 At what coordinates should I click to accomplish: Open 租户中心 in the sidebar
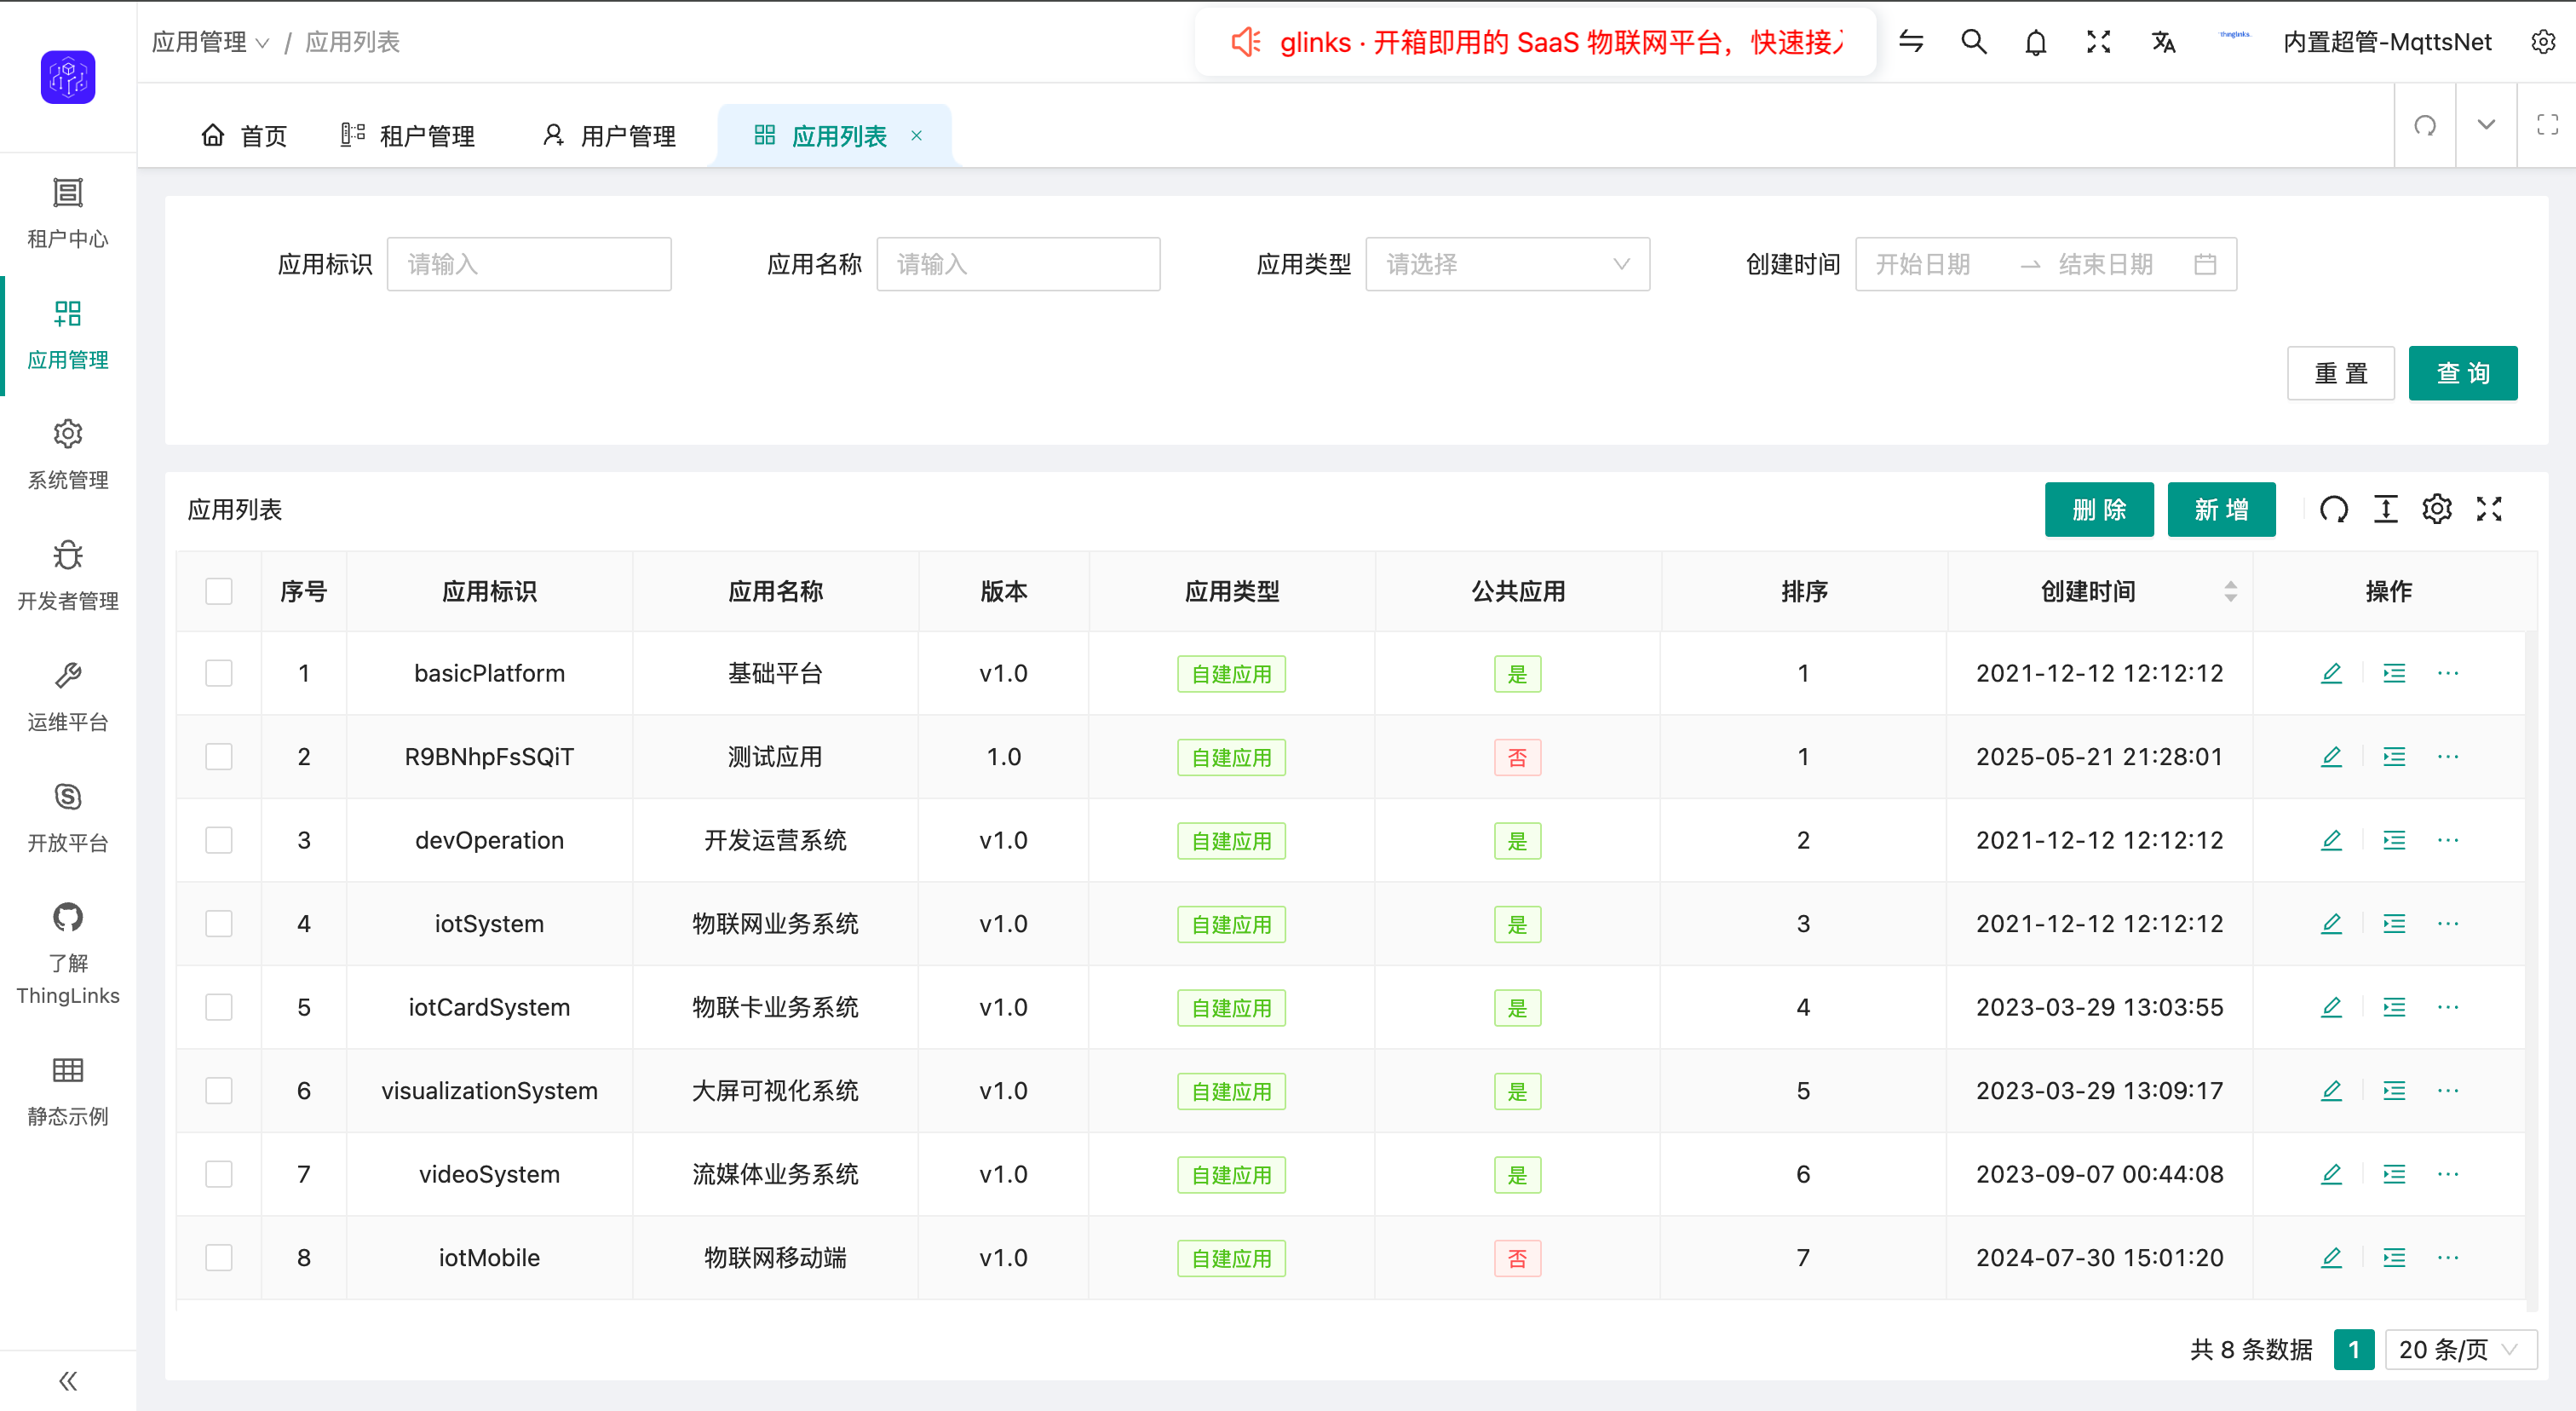coord(68,213)
